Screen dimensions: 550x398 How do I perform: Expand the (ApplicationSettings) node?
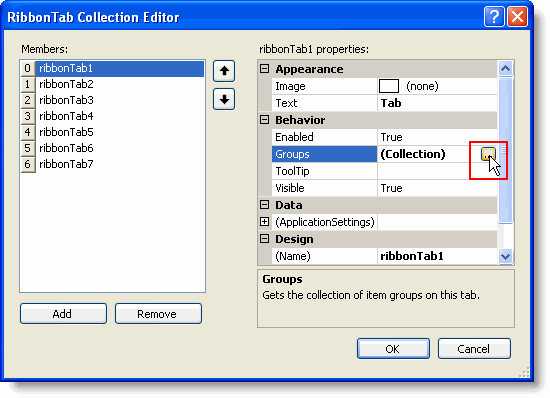tap(264, 222)
